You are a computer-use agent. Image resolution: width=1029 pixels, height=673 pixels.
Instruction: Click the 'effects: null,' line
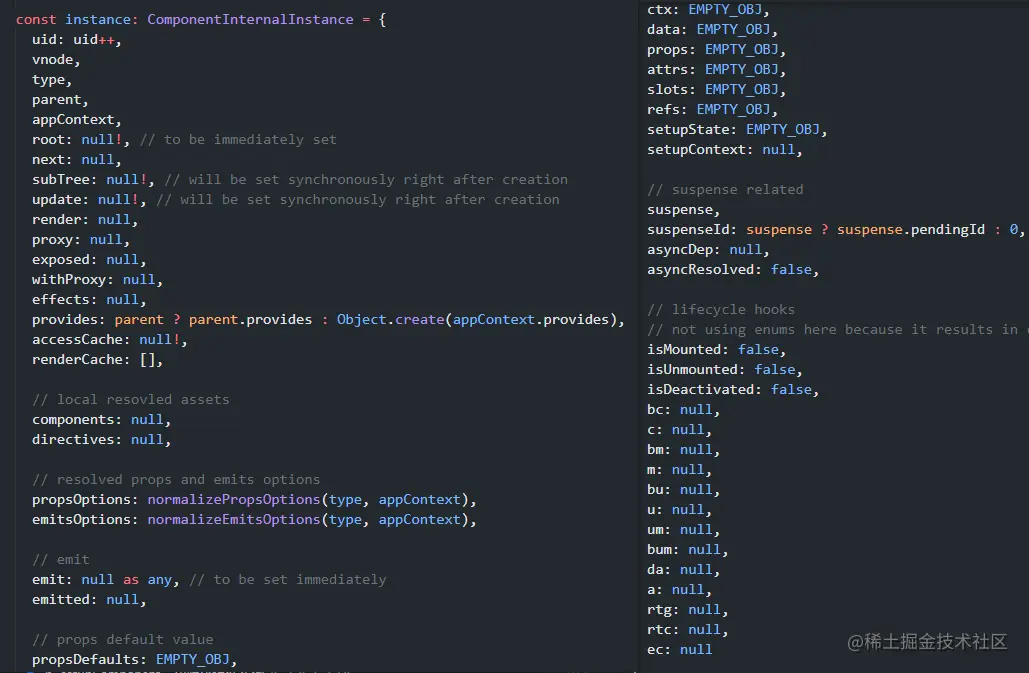coord(89,300)
